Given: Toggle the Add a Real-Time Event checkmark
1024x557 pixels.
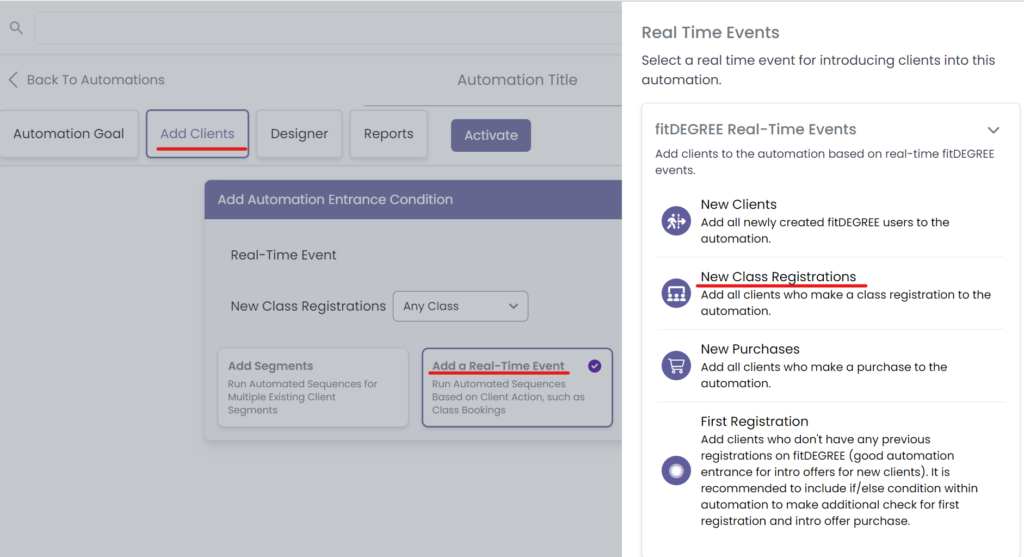Looking at the screenshot, I should click(x=595, y=366).
